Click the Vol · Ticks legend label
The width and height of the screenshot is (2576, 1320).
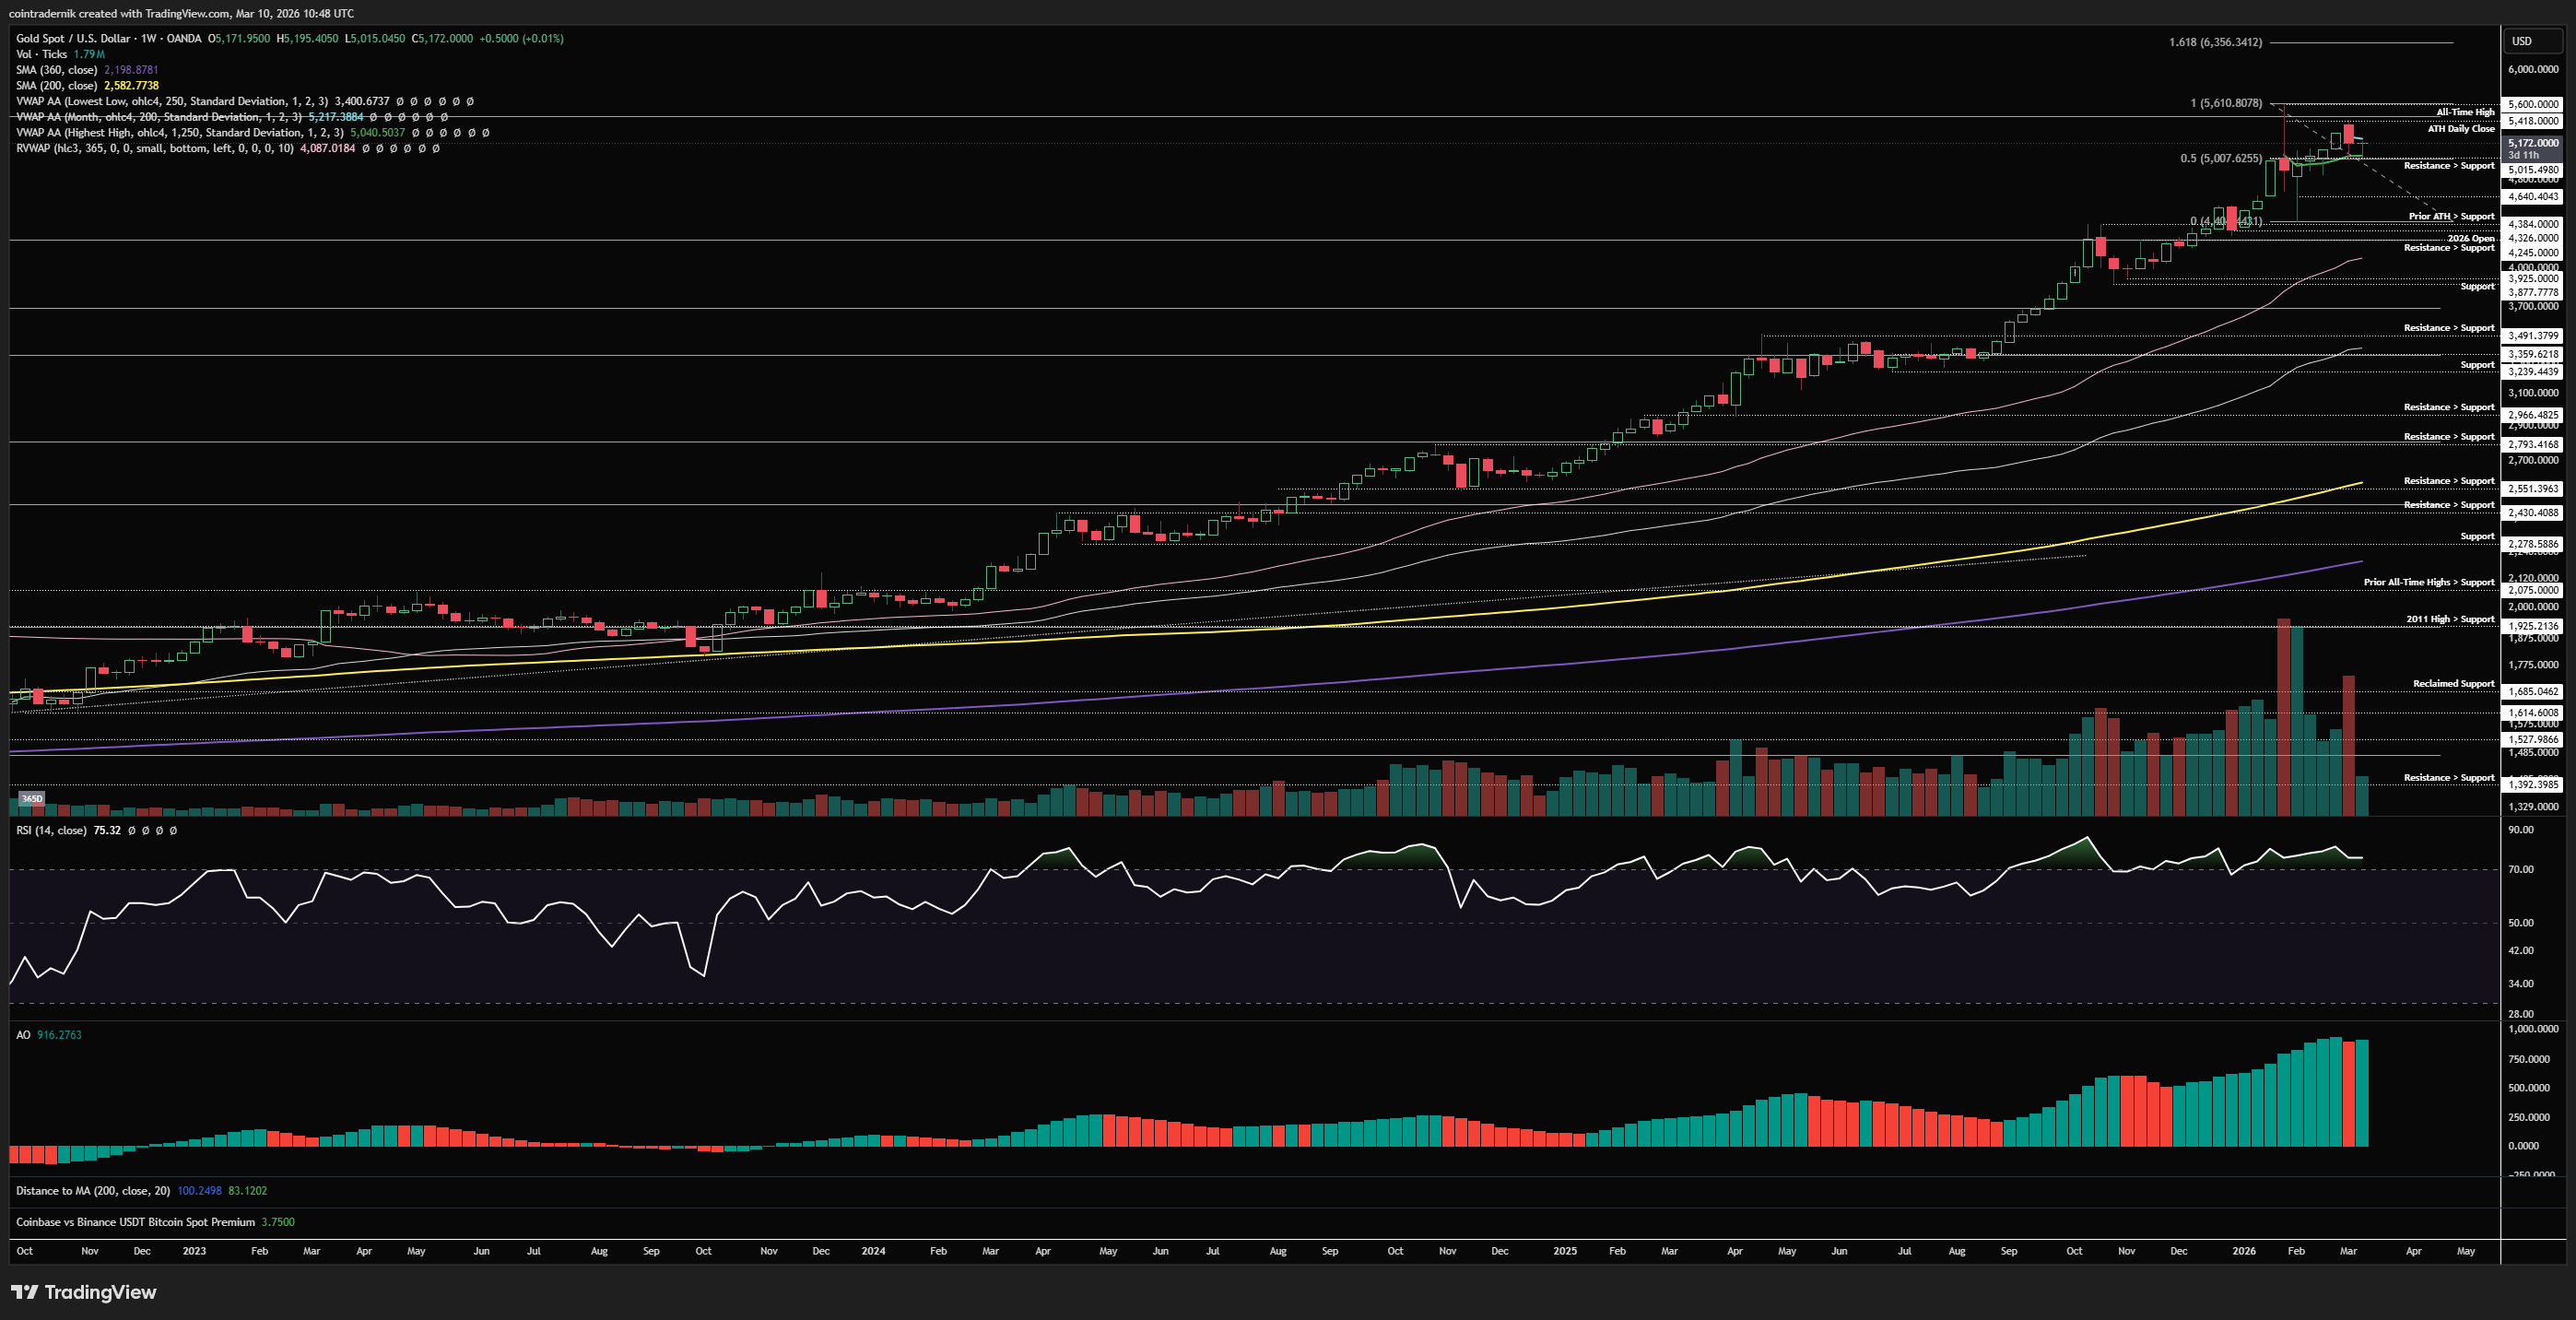pyautogui.click(x=41, y=54)
